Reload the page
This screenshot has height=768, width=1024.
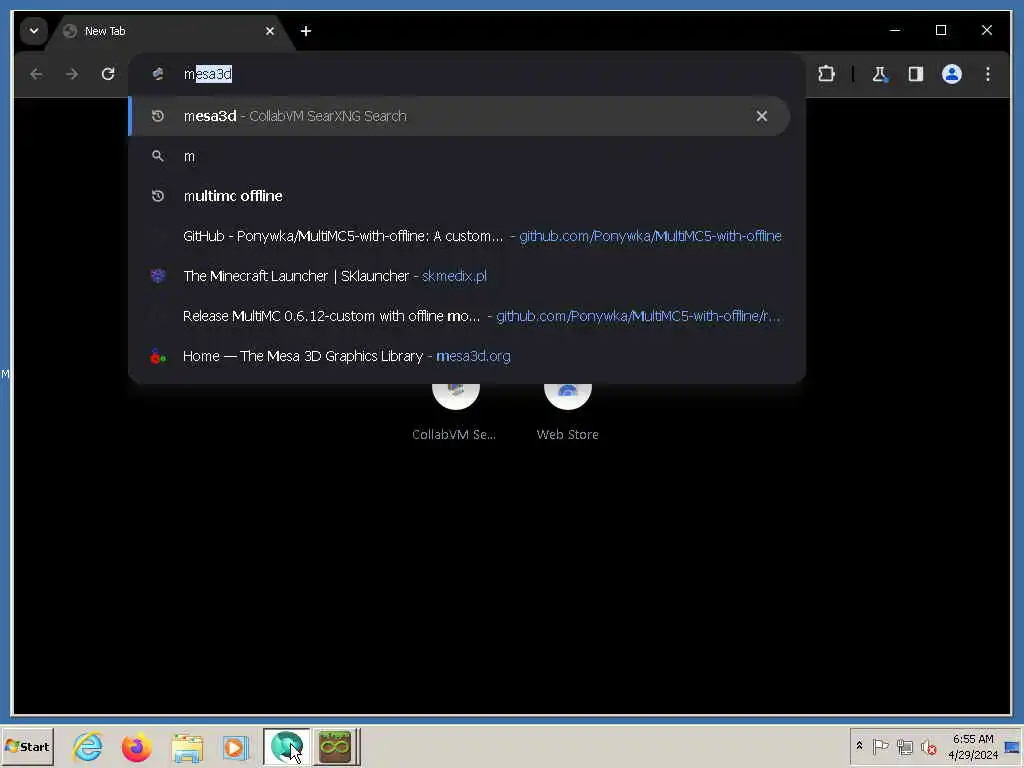pyautogui.click(x=108, y=74)
